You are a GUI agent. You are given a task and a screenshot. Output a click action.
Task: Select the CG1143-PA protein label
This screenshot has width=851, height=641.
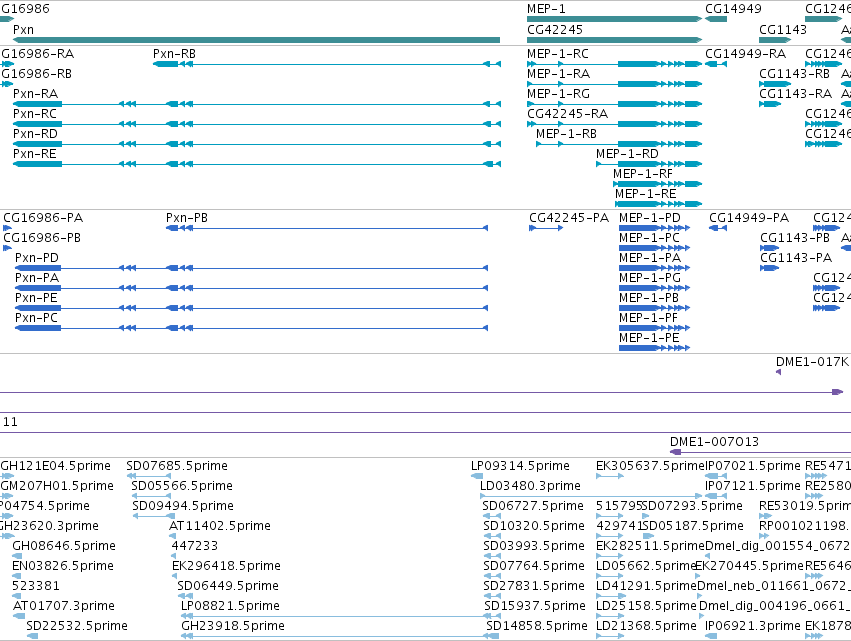coord(796,258)
